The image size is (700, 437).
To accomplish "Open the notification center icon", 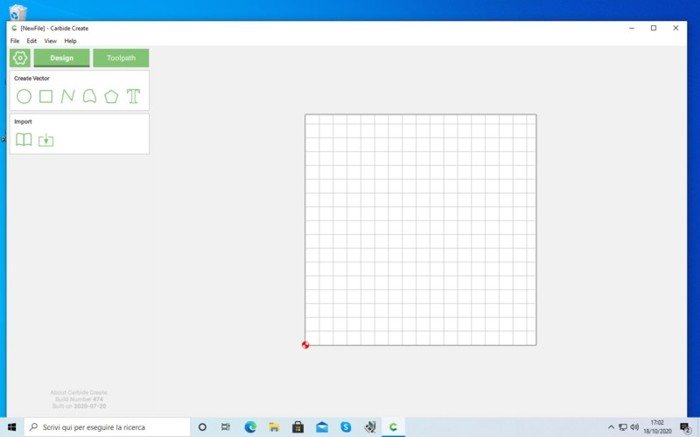I will pyautogui.click(x=685, y=428).
